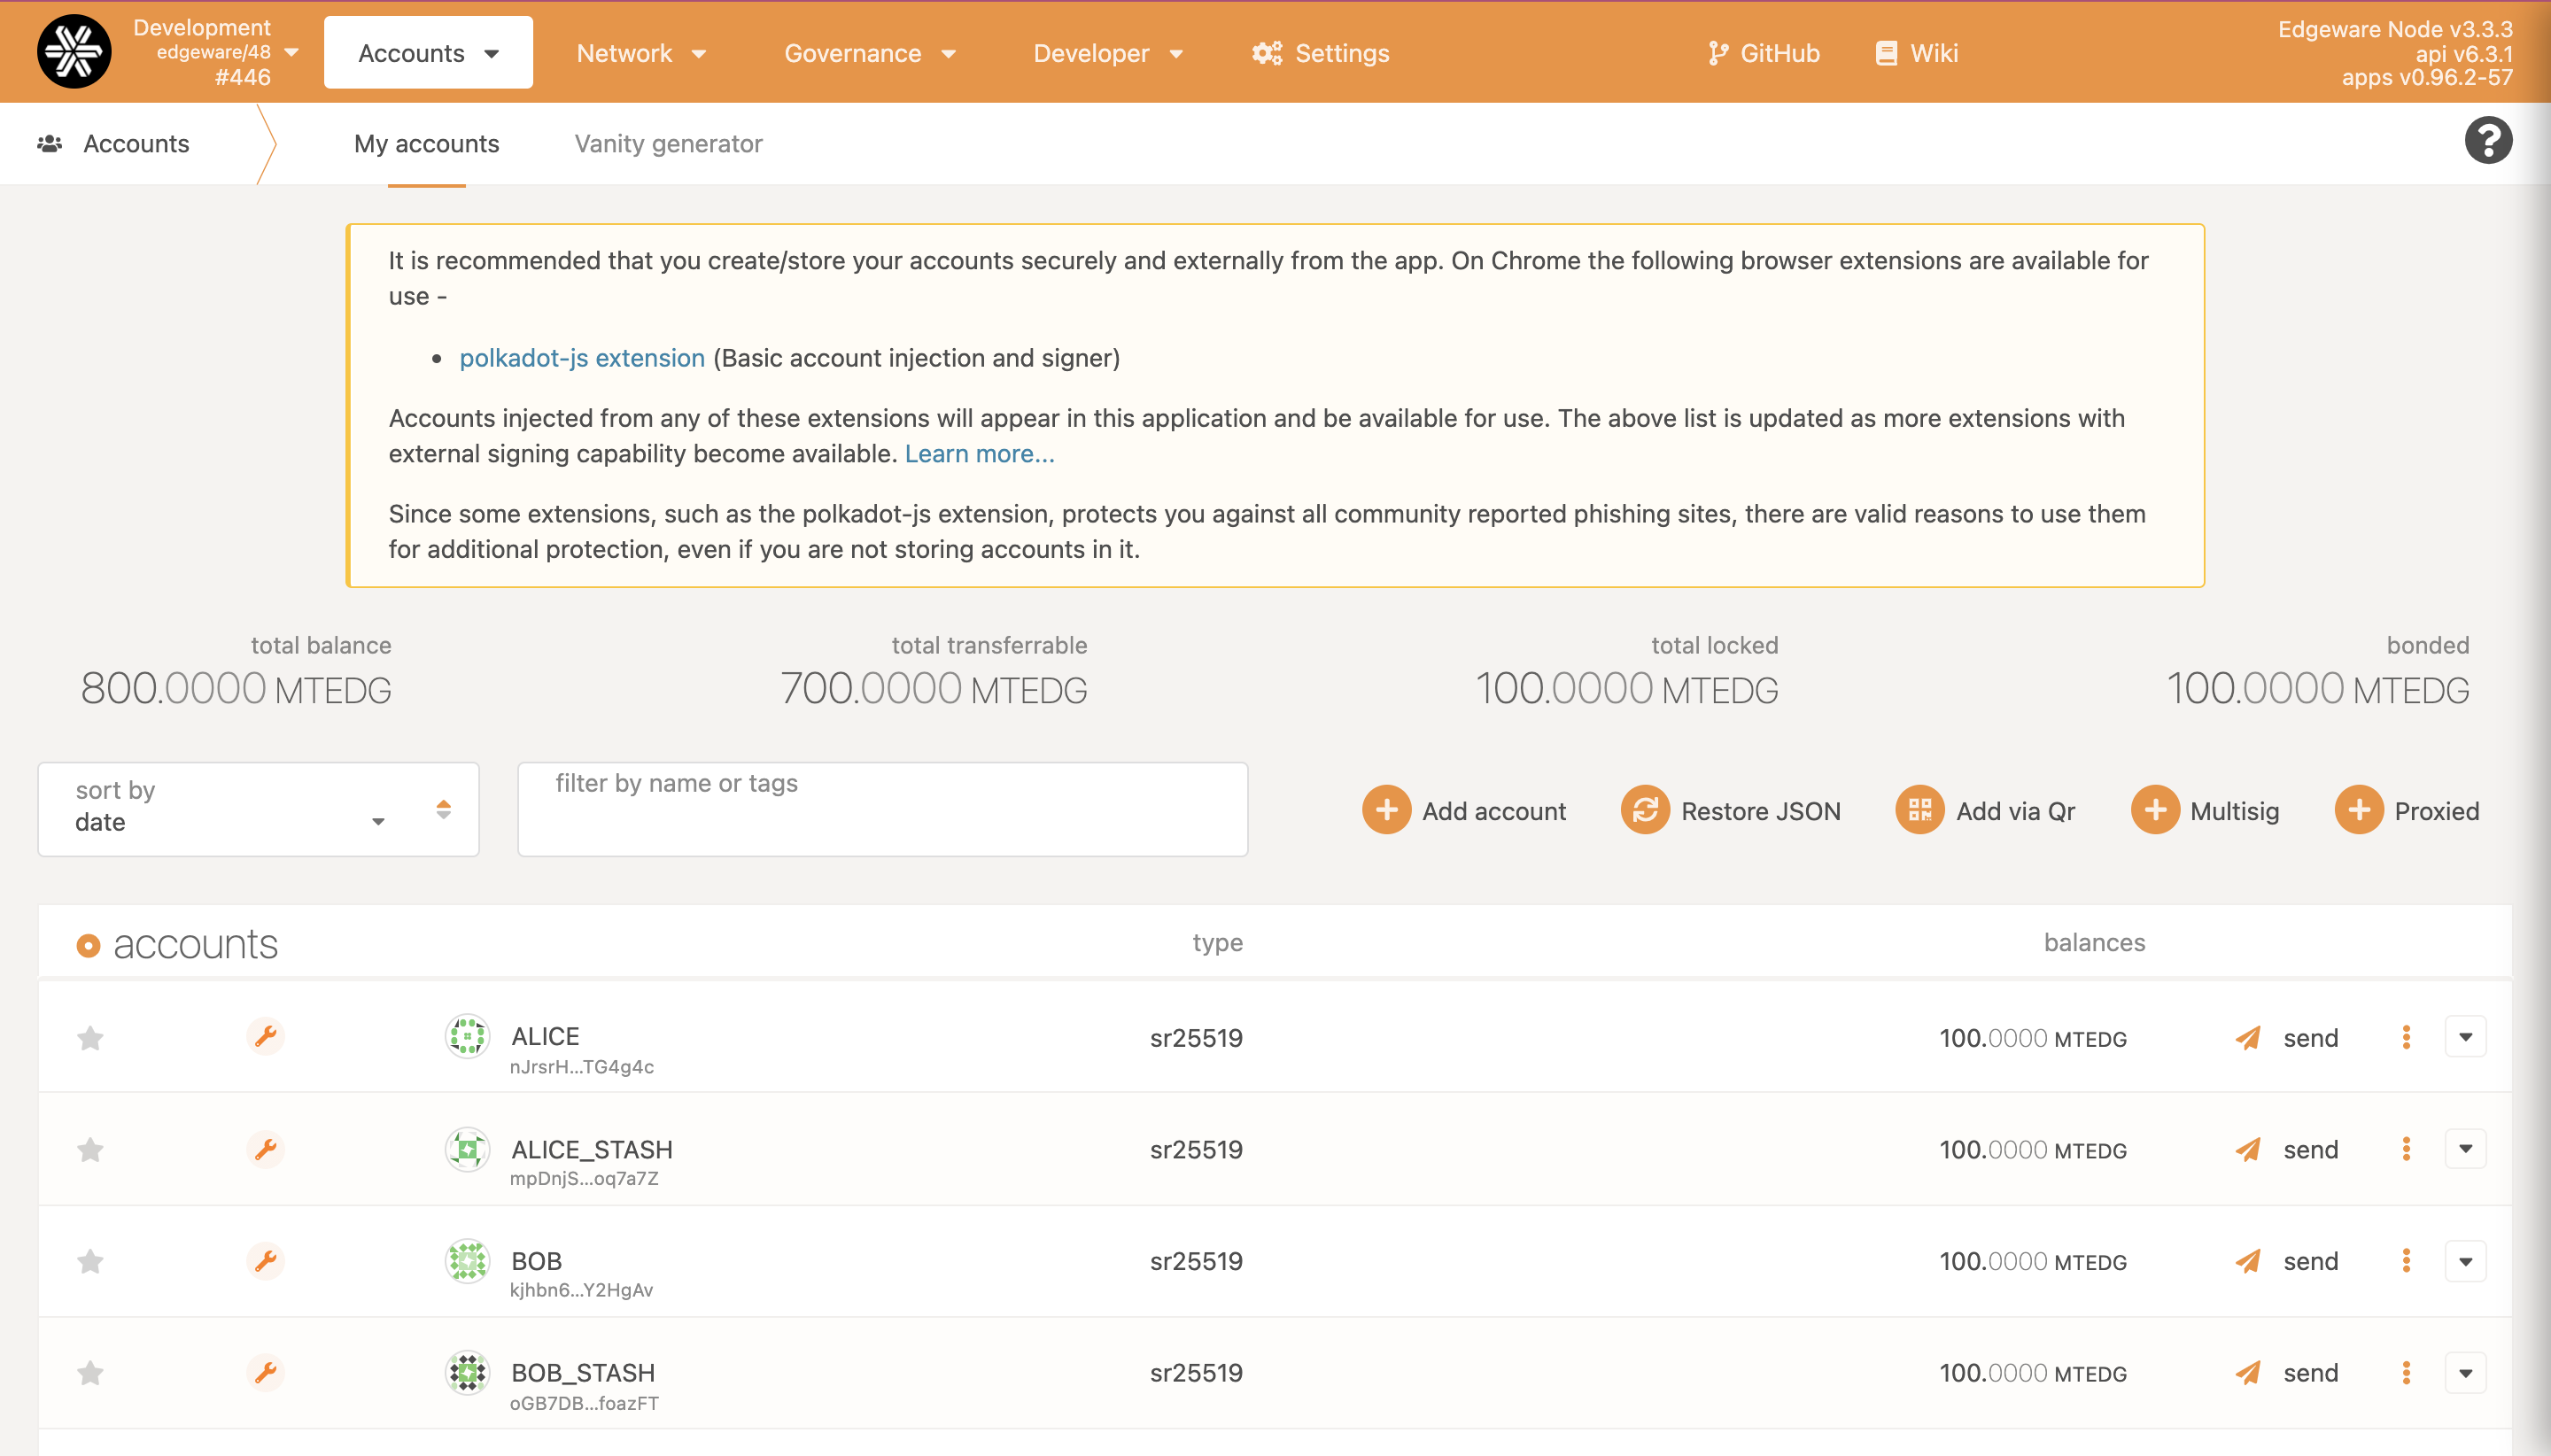Click the Add via Qr icon button

(1919, 810)
